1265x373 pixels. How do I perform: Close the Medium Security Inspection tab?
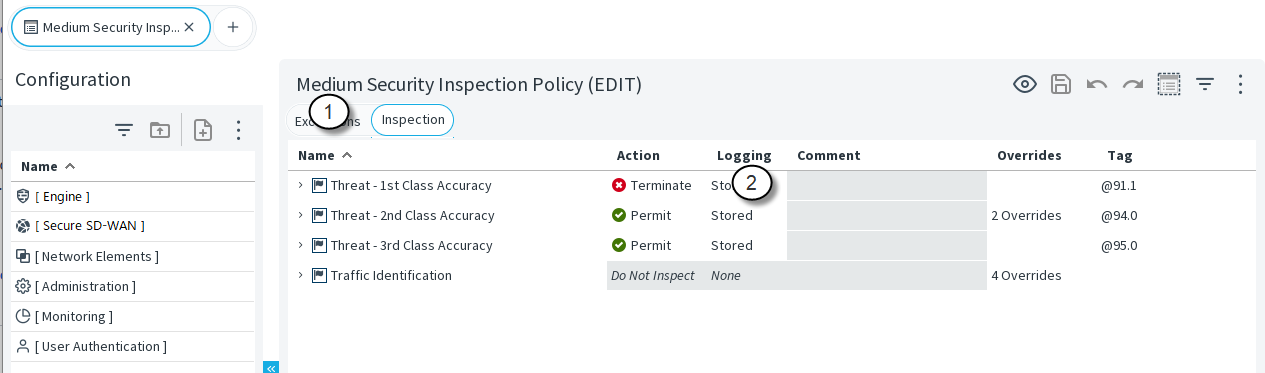coord(189,27)
